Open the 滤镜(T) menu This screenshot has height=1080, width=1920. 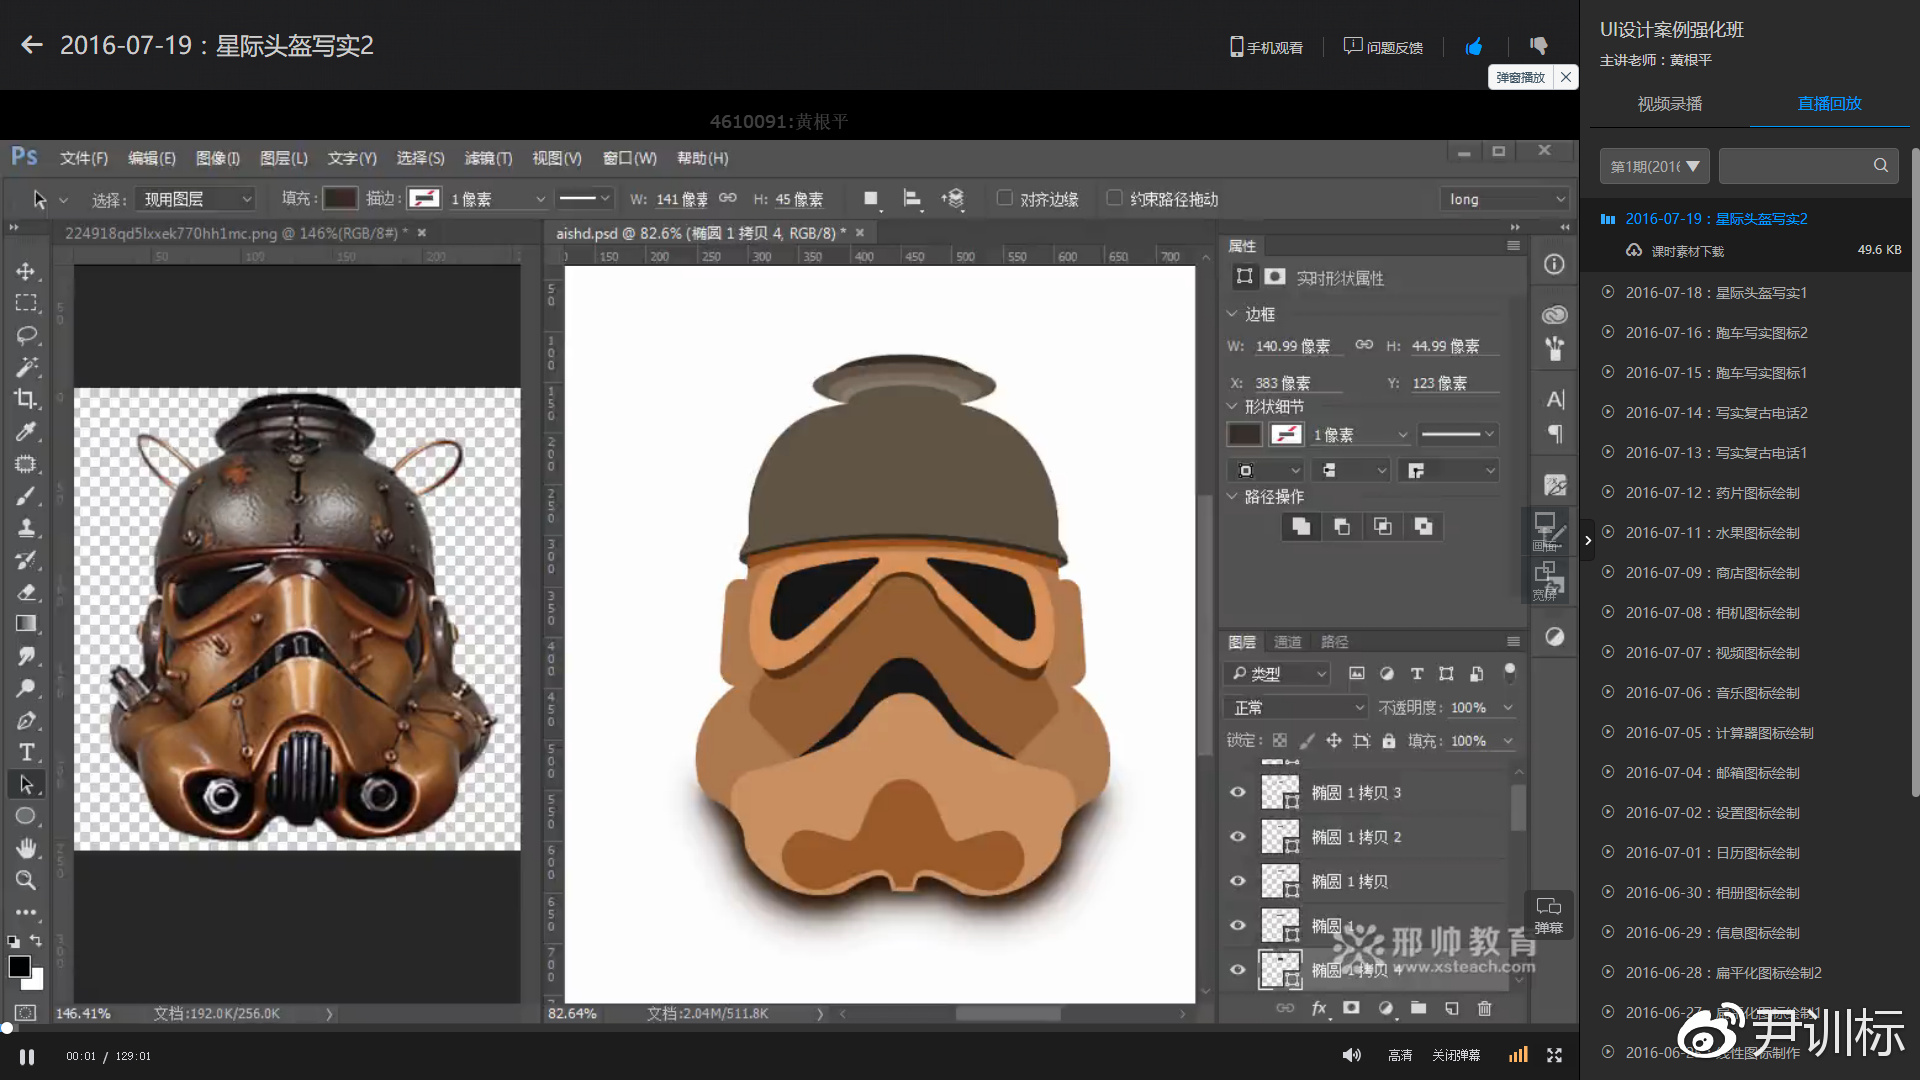point(488,158)
